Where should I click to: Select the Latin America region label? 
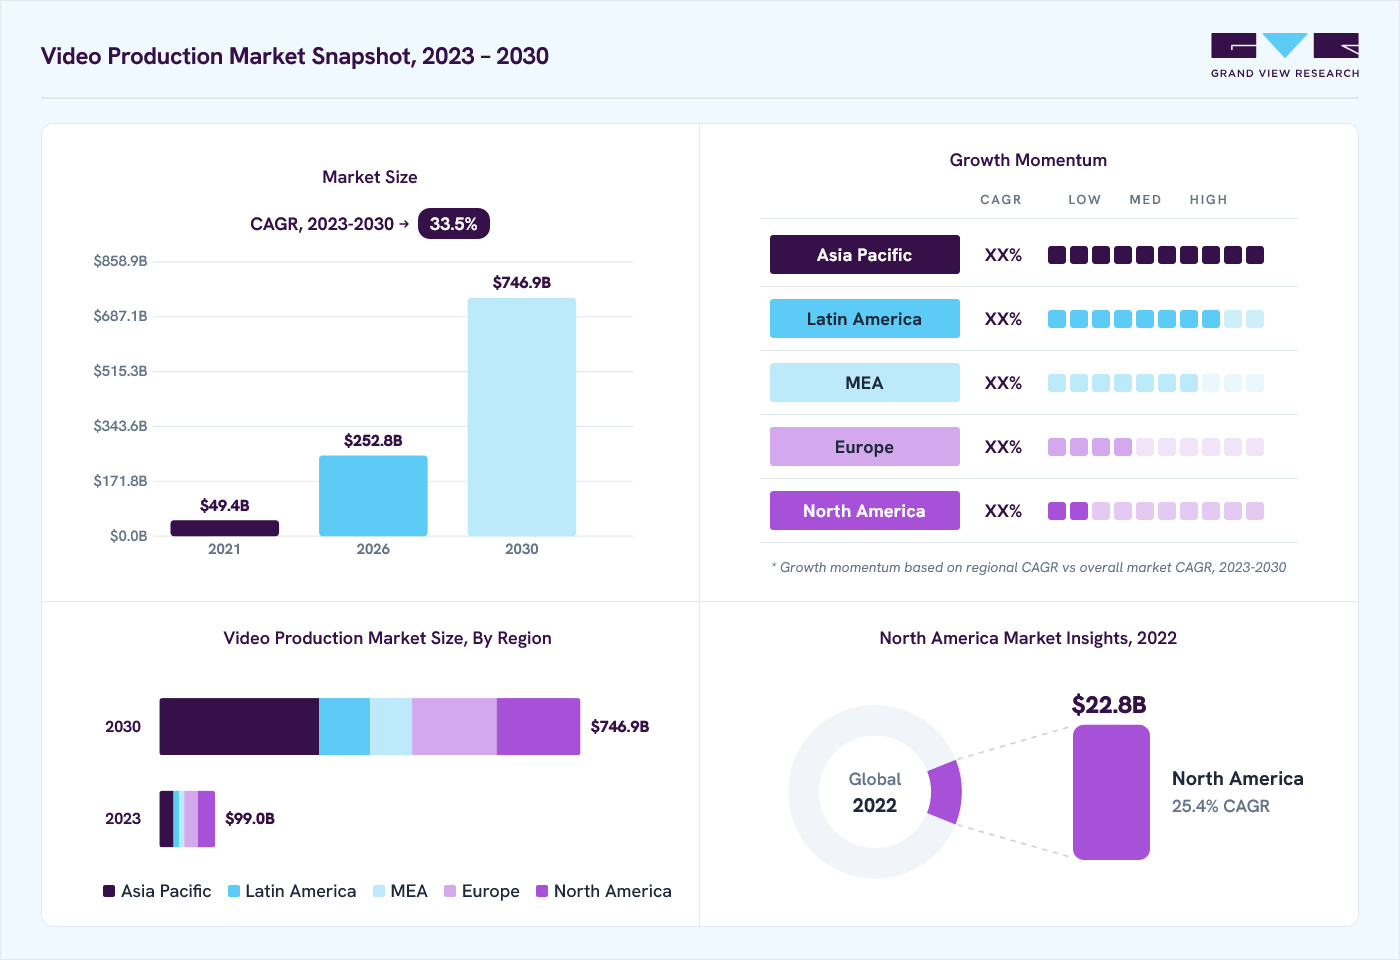click(x=864, y=319)
